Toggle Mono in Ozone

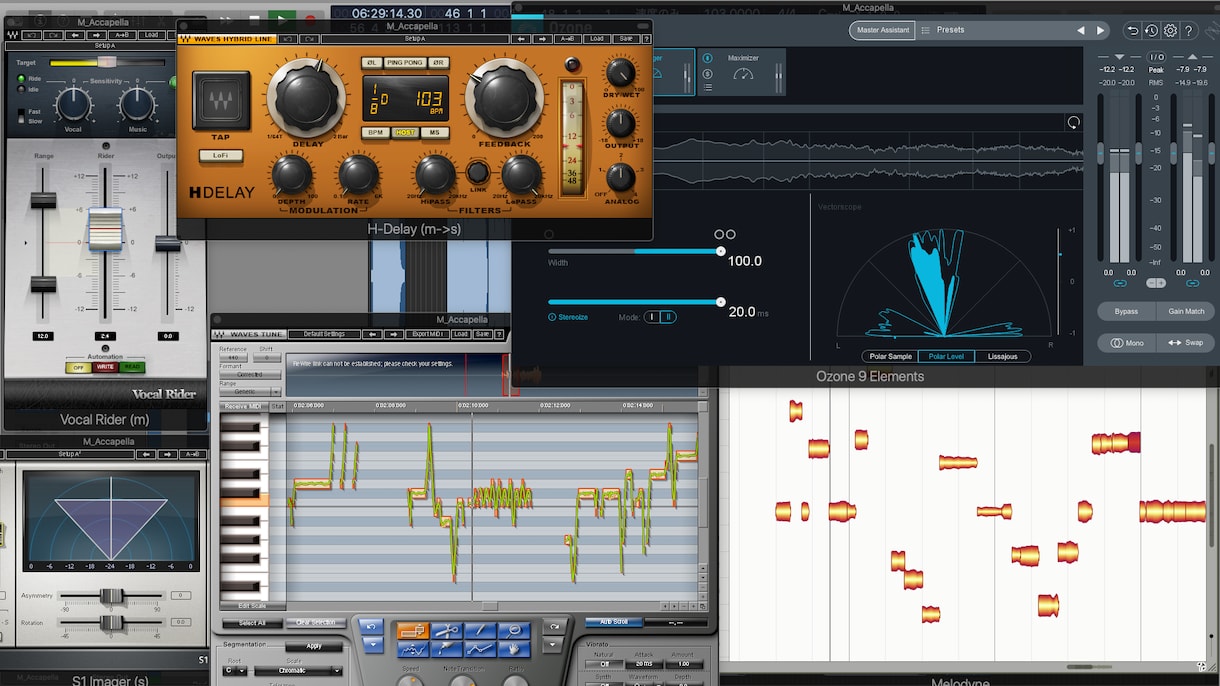point(1126,342)
